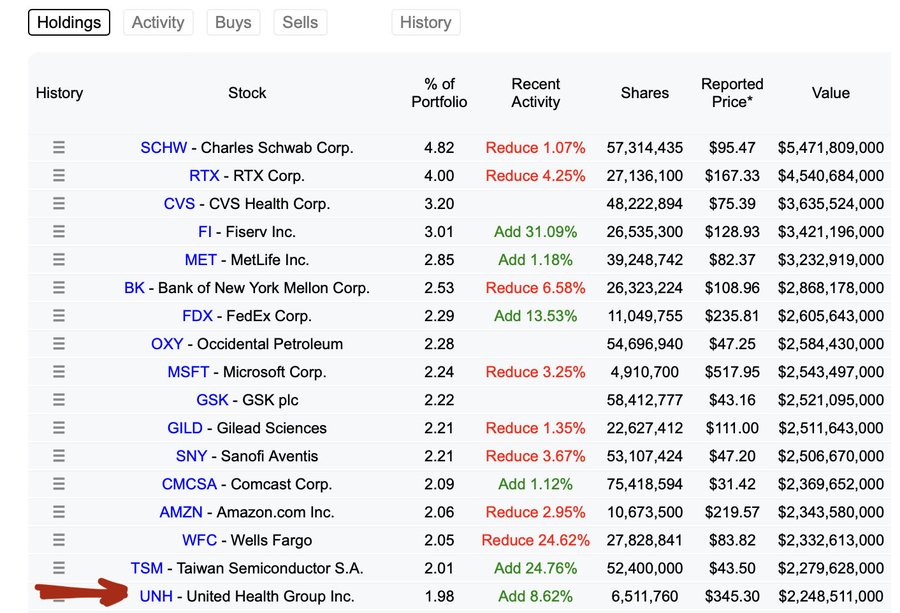Select the history icon for Gilead Sciences
The width and height of the screenshot is (900, 613).
click(58, 427)
